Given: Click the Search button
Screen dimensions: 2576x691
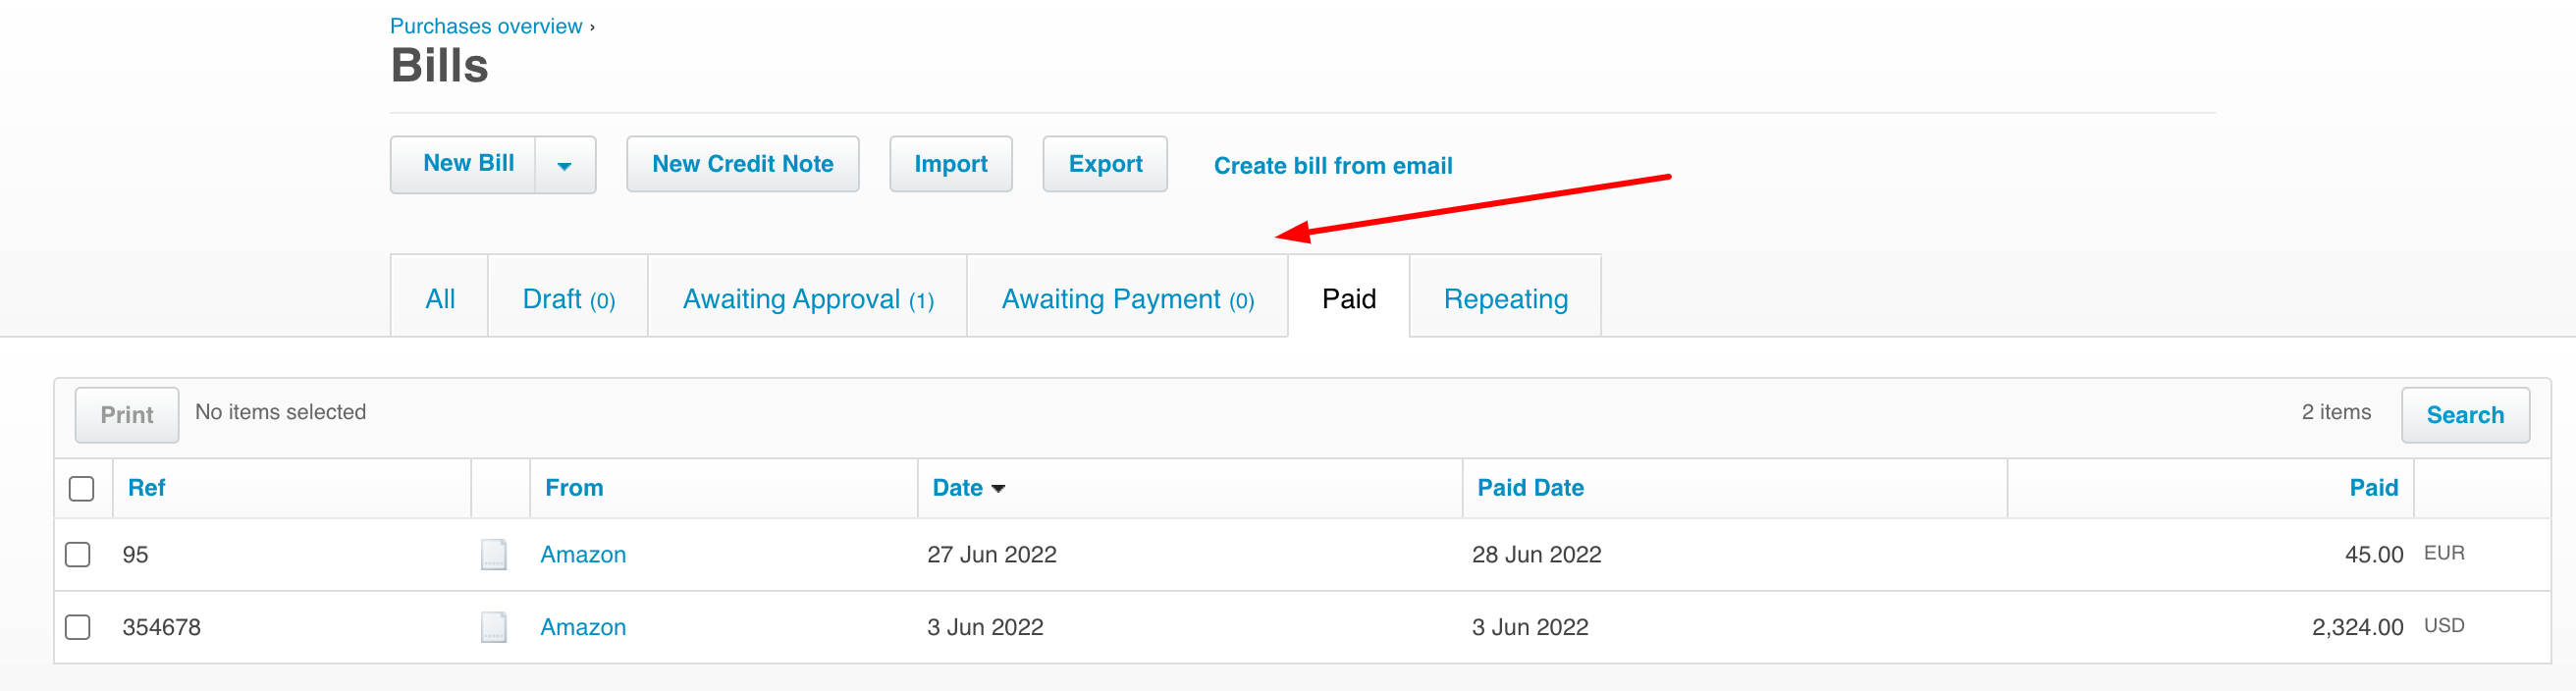Looking at the screenshot, I should (x=2465, y=415).
